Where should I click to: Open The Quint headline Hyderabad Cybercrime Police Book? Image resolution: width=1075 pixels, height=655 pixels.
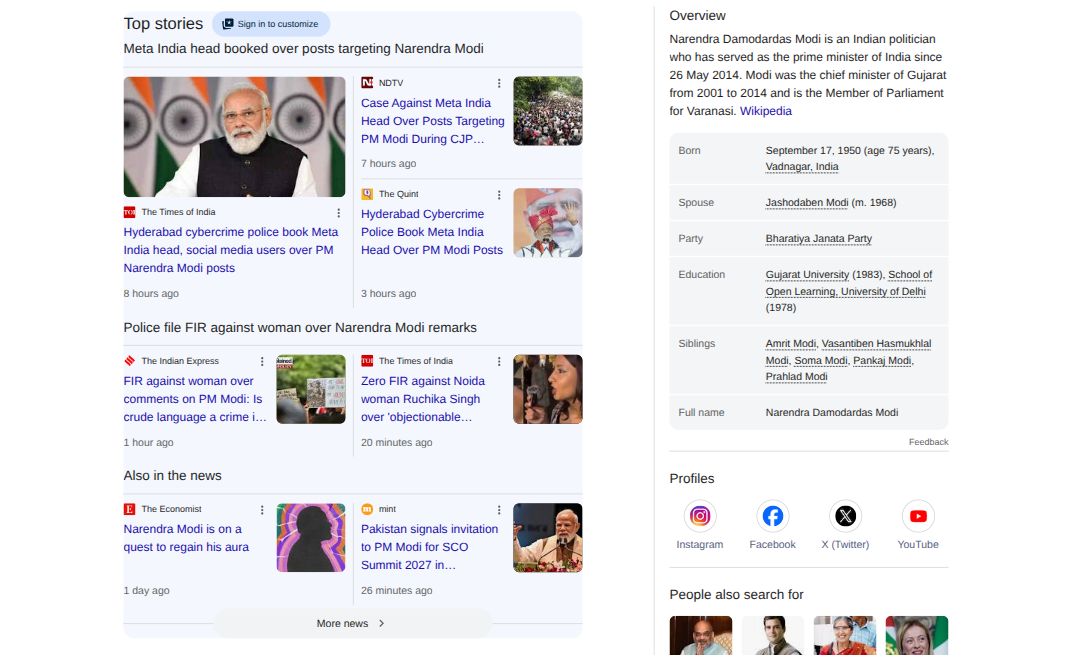[432, 232]
